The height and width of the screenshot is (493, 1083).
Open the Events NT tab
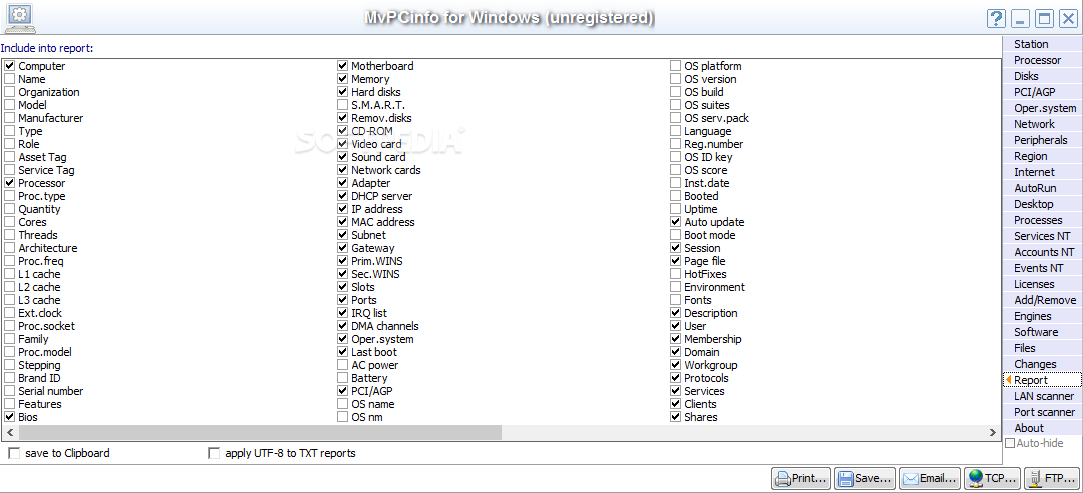coord(1042,268)
